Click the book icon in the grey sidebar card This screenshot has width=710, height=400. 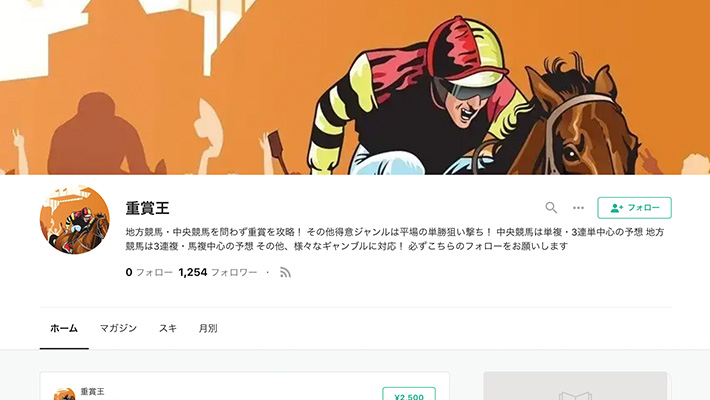[575, 396]
